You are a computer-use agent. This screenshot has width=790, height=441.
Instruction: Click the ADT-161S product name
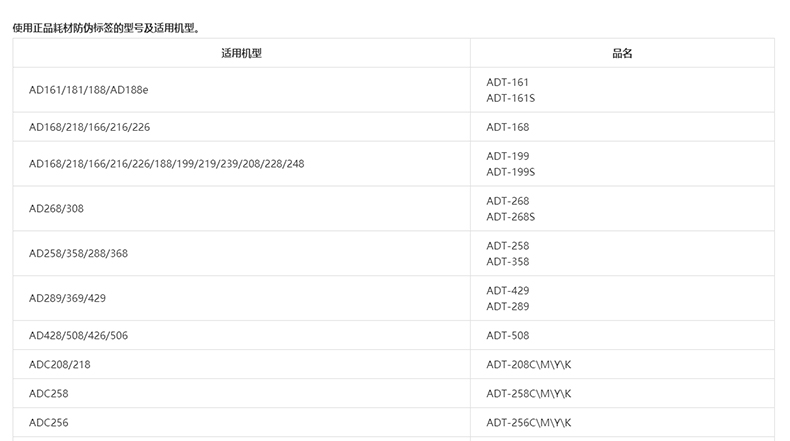coord(510,98)
